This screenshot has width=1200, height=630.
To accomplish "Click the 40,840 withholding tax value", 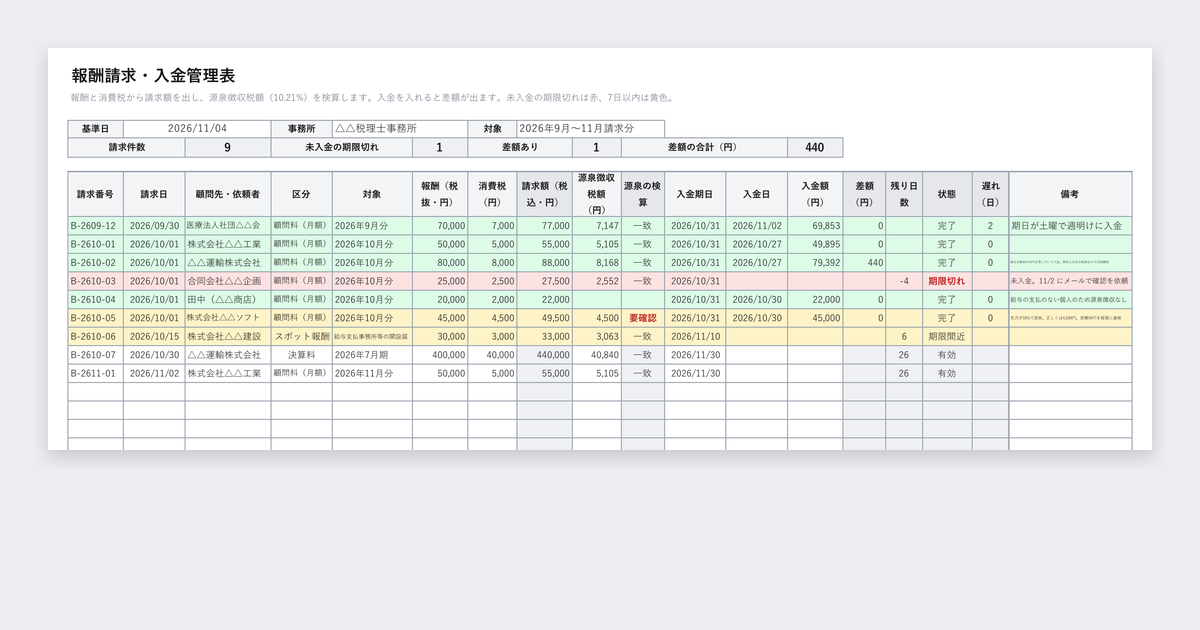I will 597,355.
